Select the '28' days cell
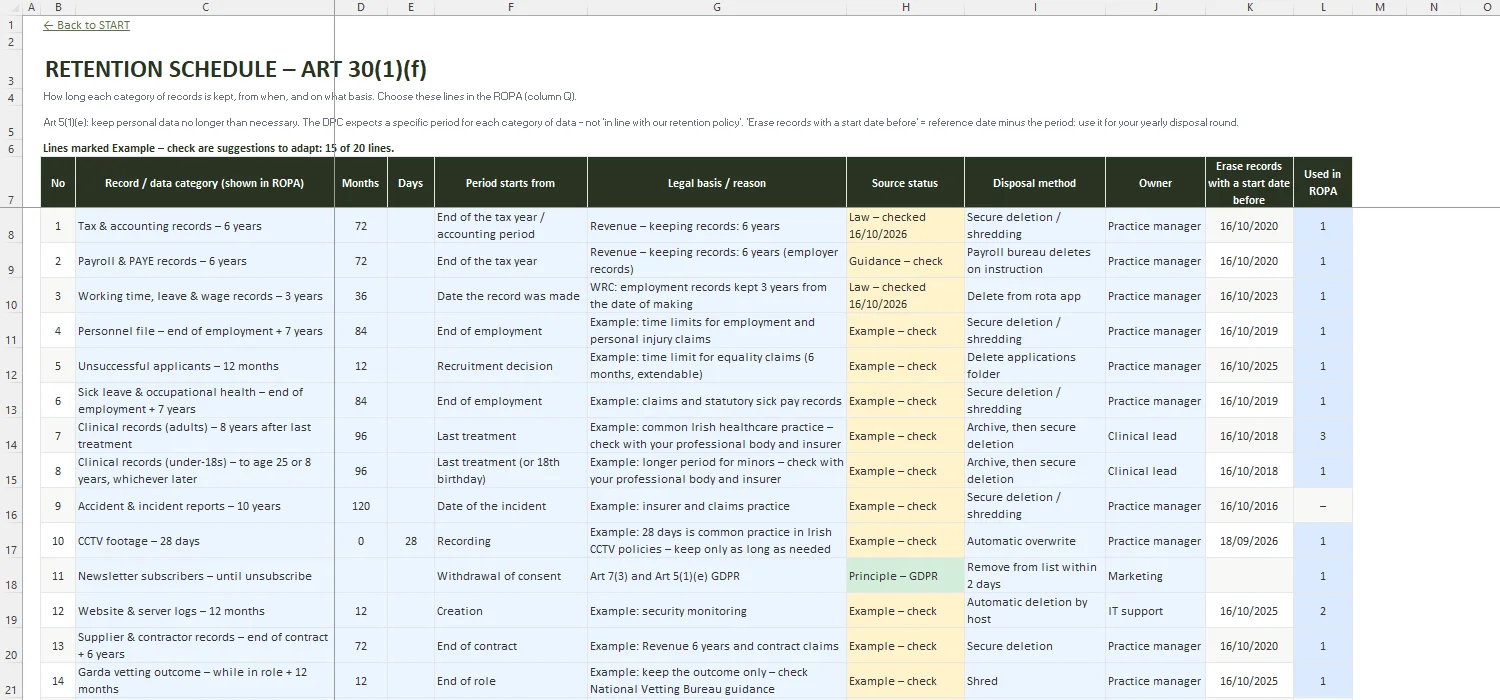The width and height of the screenshot is (1500, 700). (411, 541)
